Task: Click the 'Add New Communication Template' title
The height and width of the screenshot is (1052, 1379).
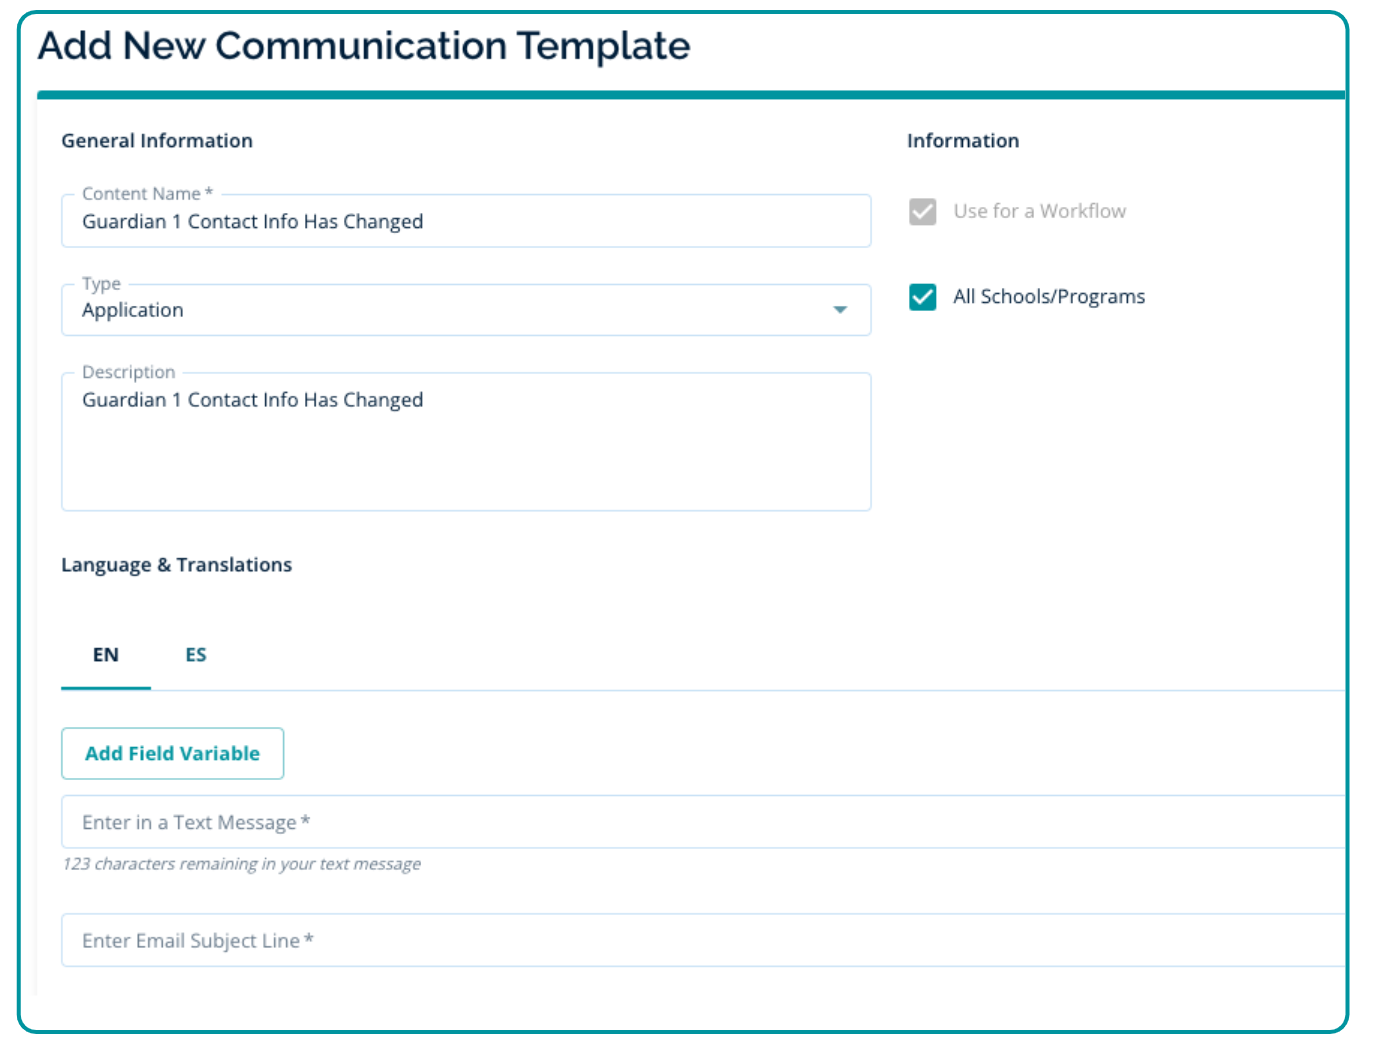Action: pos(364,46)
